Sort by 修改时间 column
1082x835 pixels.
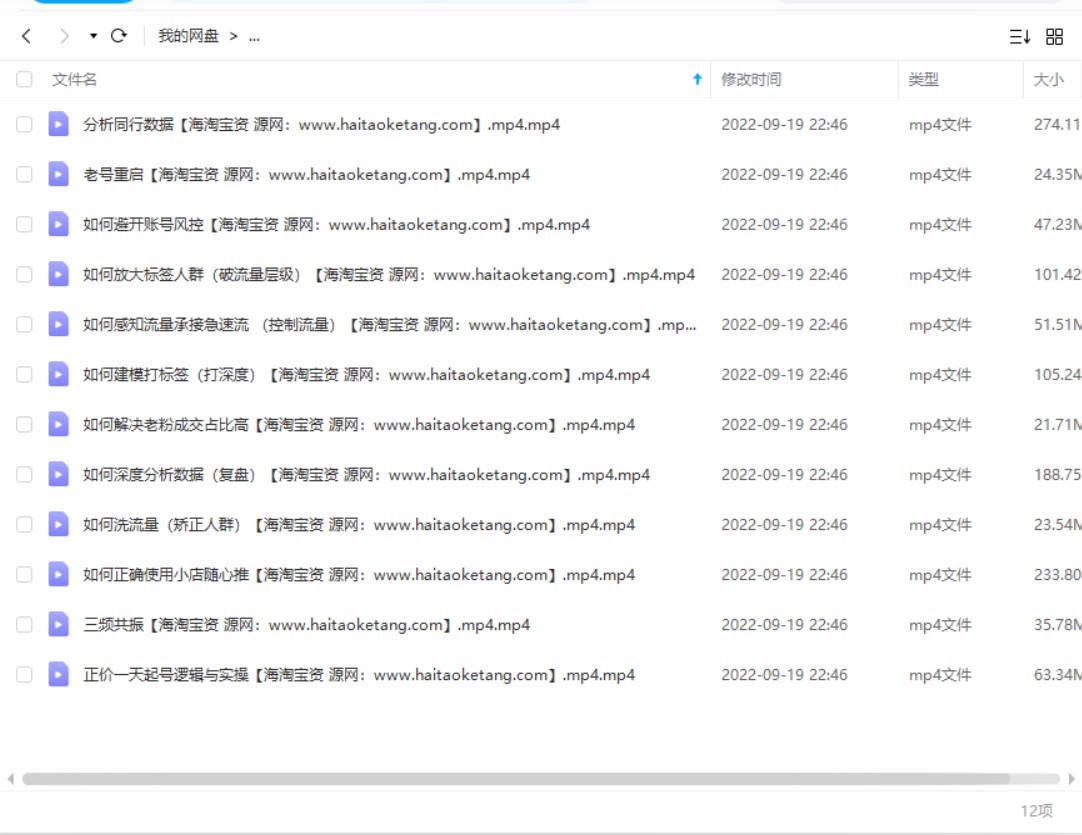click(751, 80)
